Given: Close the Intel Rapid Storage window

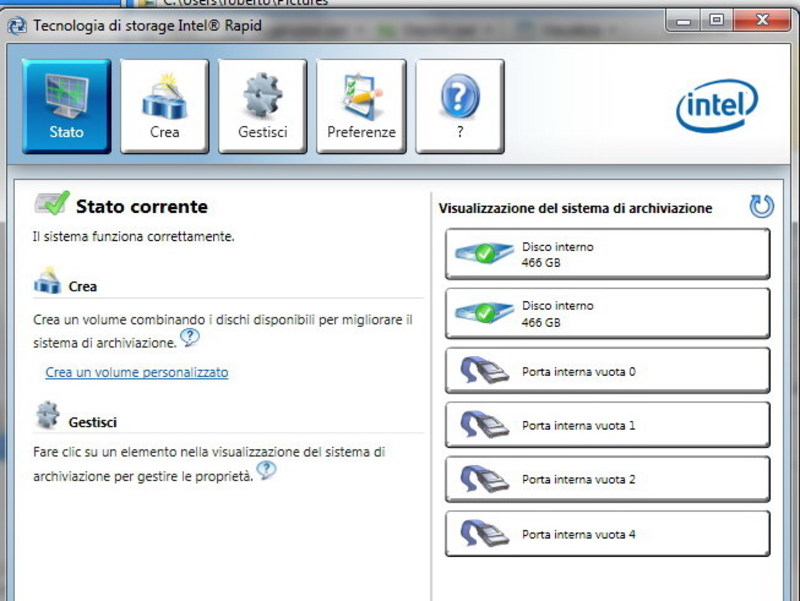Looking at the screenshot, I should click(x=762, y=20).
